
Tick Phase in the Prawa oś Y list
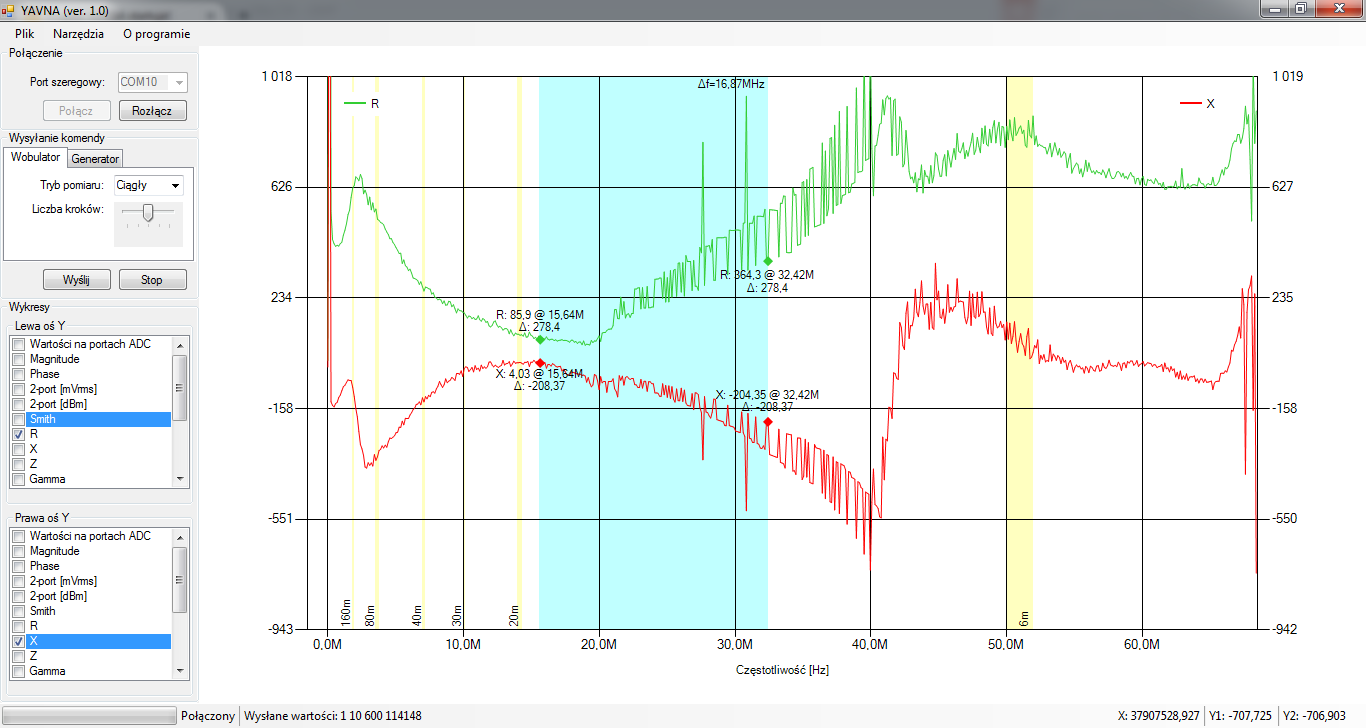tap(19, 566)
